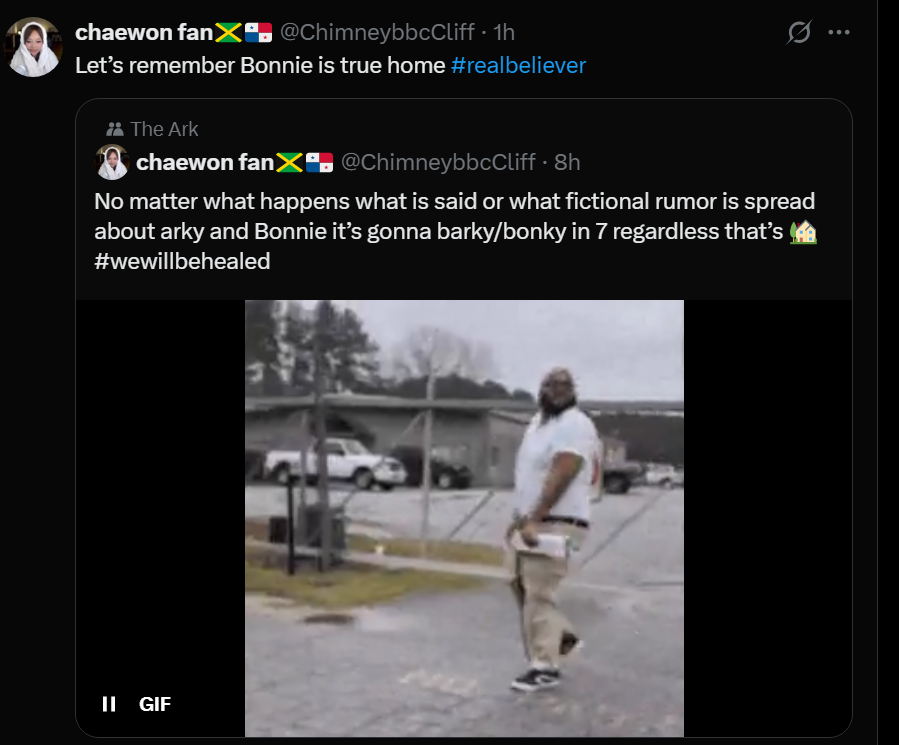Open the quoted post's small avatar

pyautogui.click(x=112, y=162)
